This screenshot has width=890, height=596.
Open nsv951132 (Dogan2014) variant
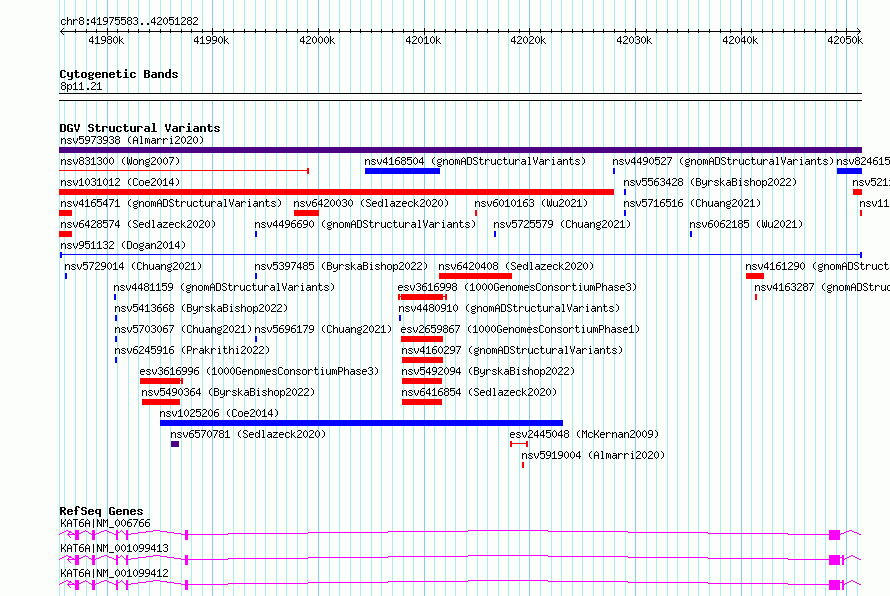(x=123, y=245)
